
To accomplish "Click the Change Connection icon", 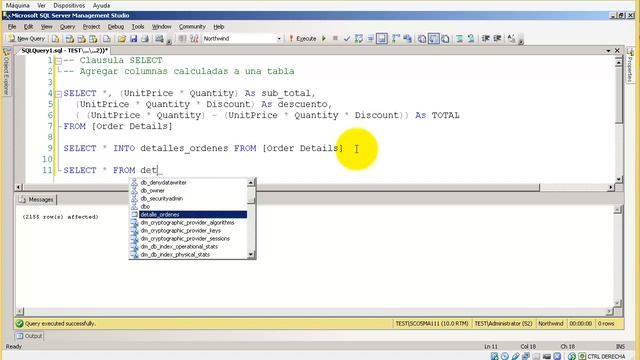I will tap(194, 38).
